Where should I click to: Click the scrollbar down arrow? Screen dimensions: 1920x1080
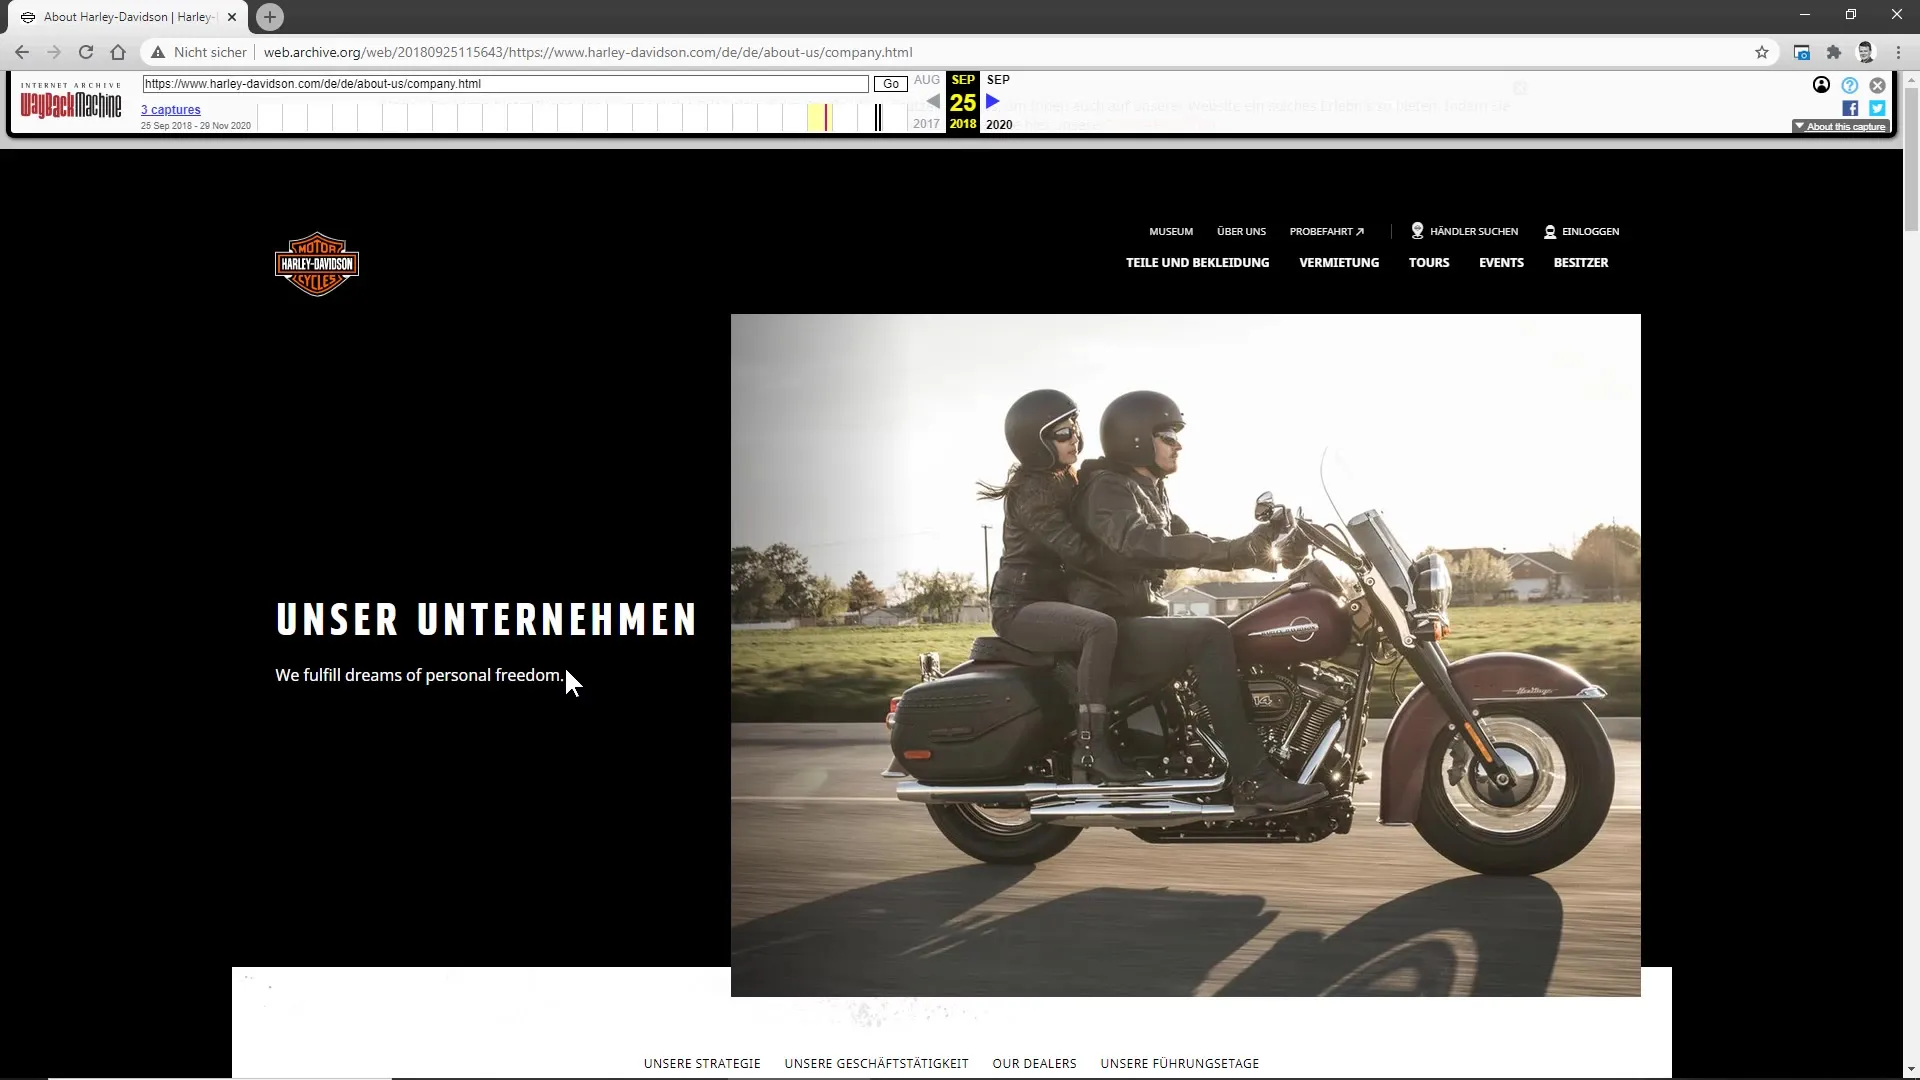(x=1911, y=1071)
